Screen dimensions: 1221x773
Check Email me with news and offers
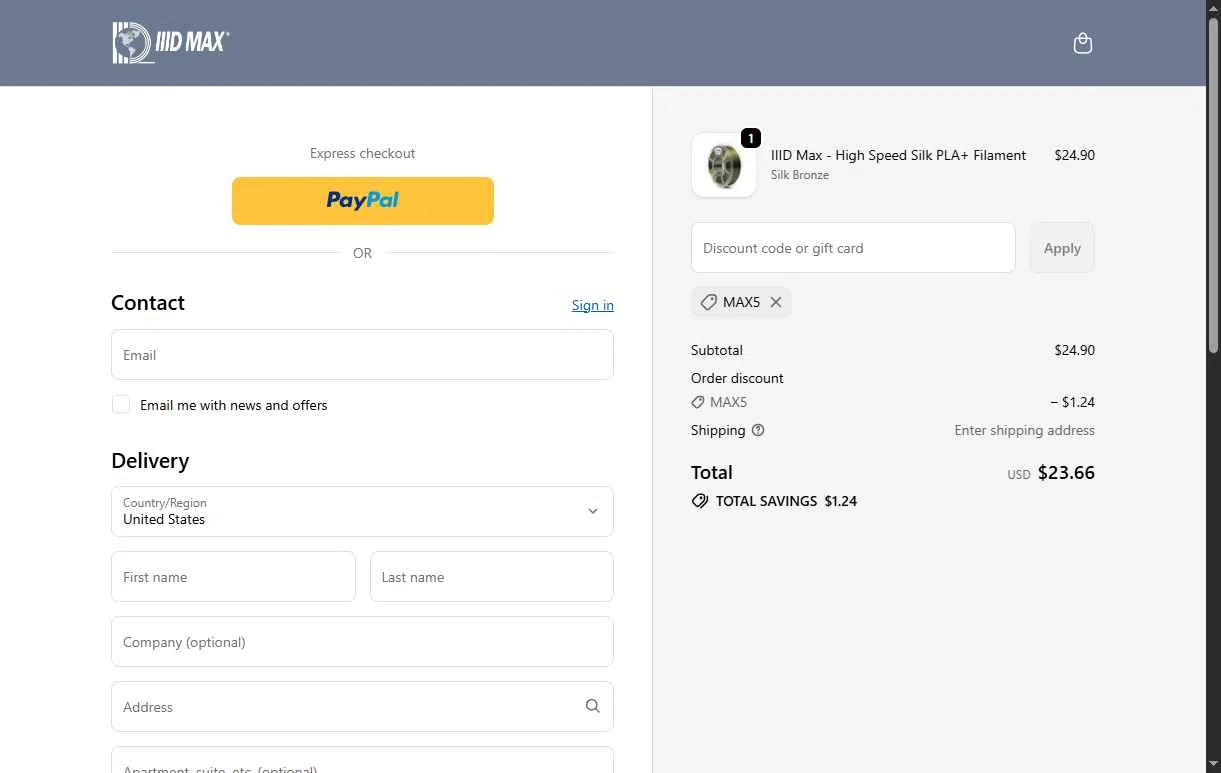click(121, 404)
